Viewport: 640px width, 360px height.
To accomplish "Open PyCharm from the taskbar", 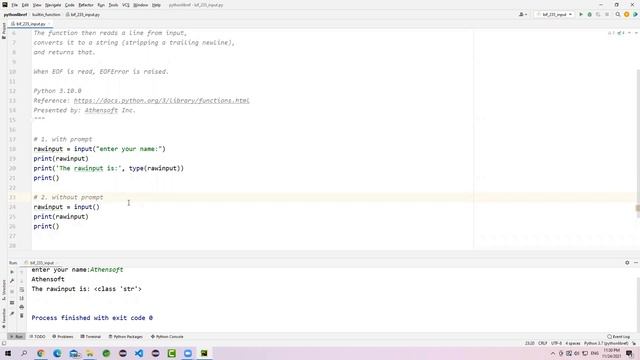I will point(204,353).
